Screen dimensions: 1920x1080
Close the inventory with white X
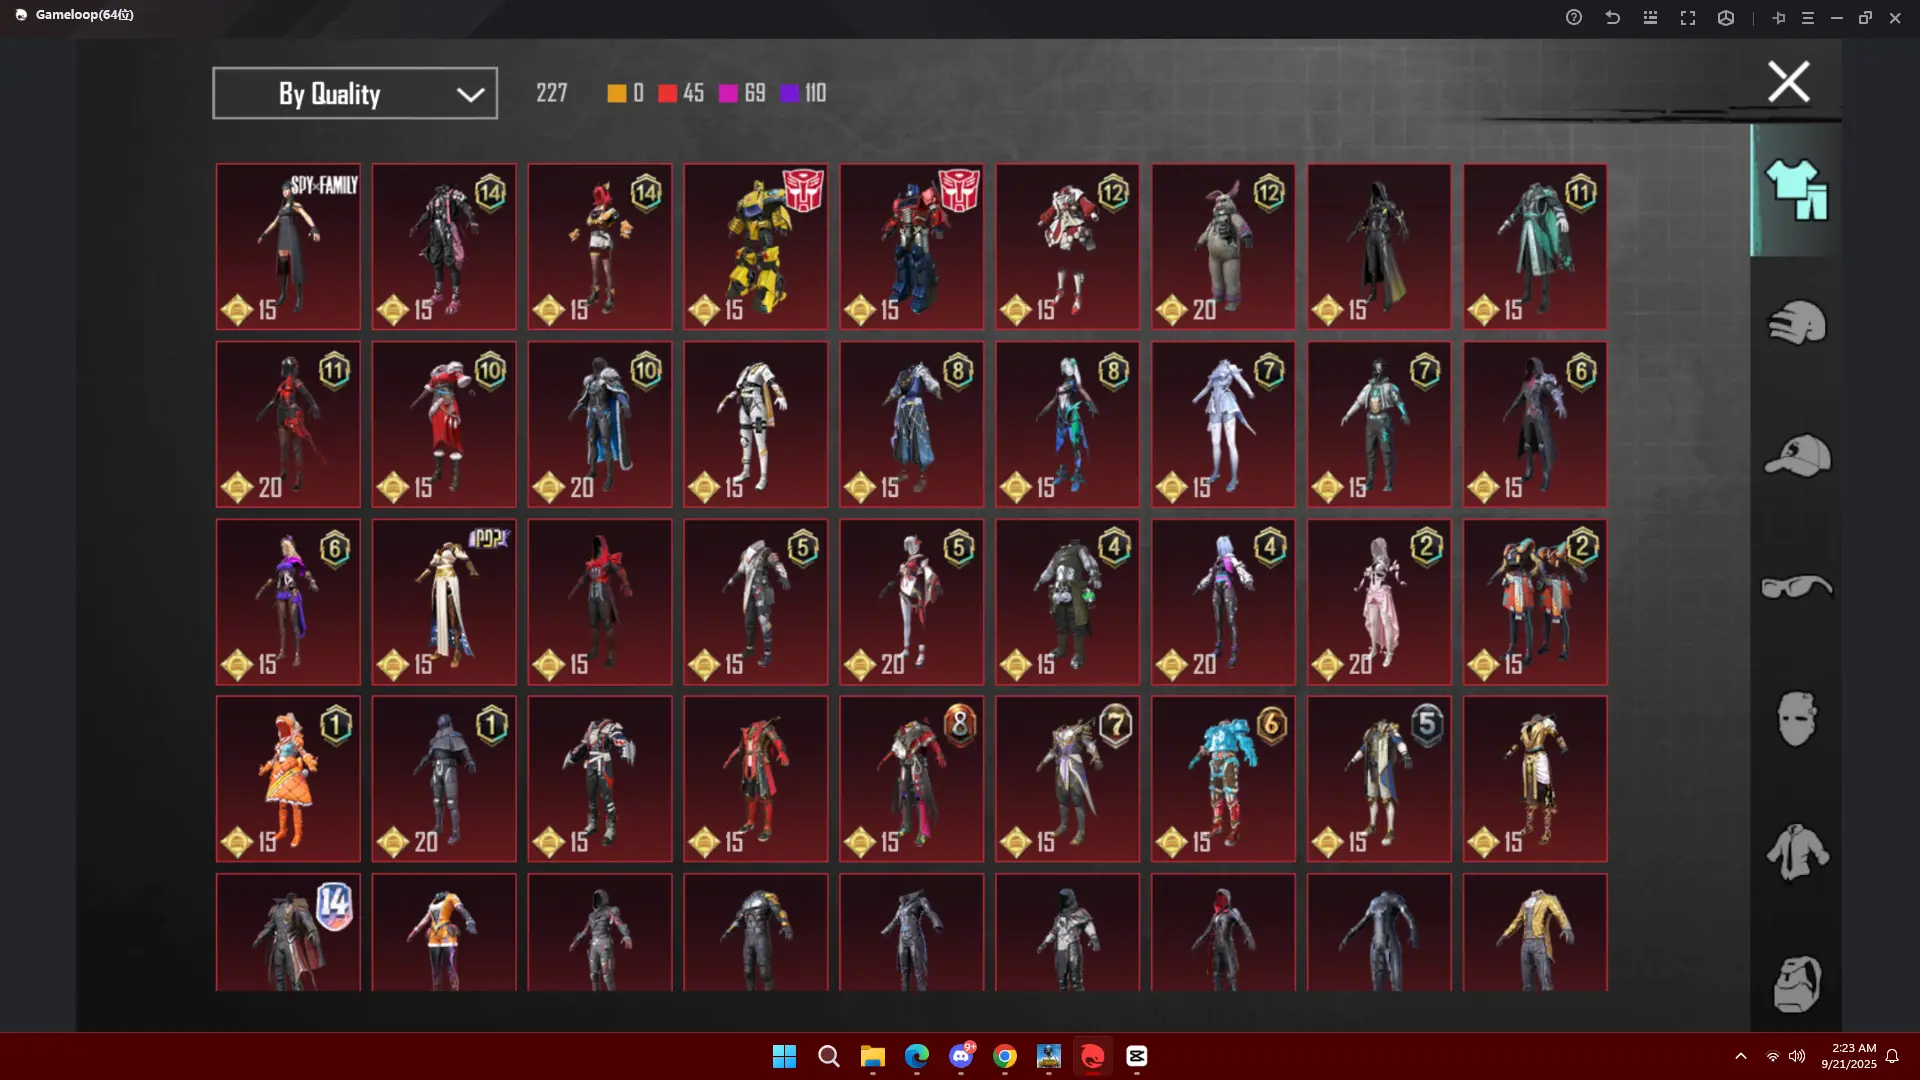tap(1788, 82)
